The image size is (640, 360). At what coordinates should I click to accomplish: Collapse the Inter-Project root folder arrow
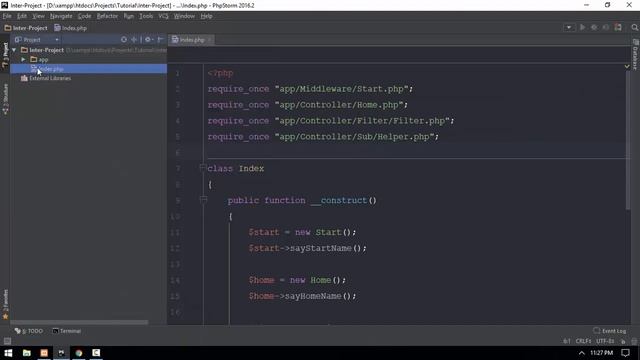click(x=14, y=50)
